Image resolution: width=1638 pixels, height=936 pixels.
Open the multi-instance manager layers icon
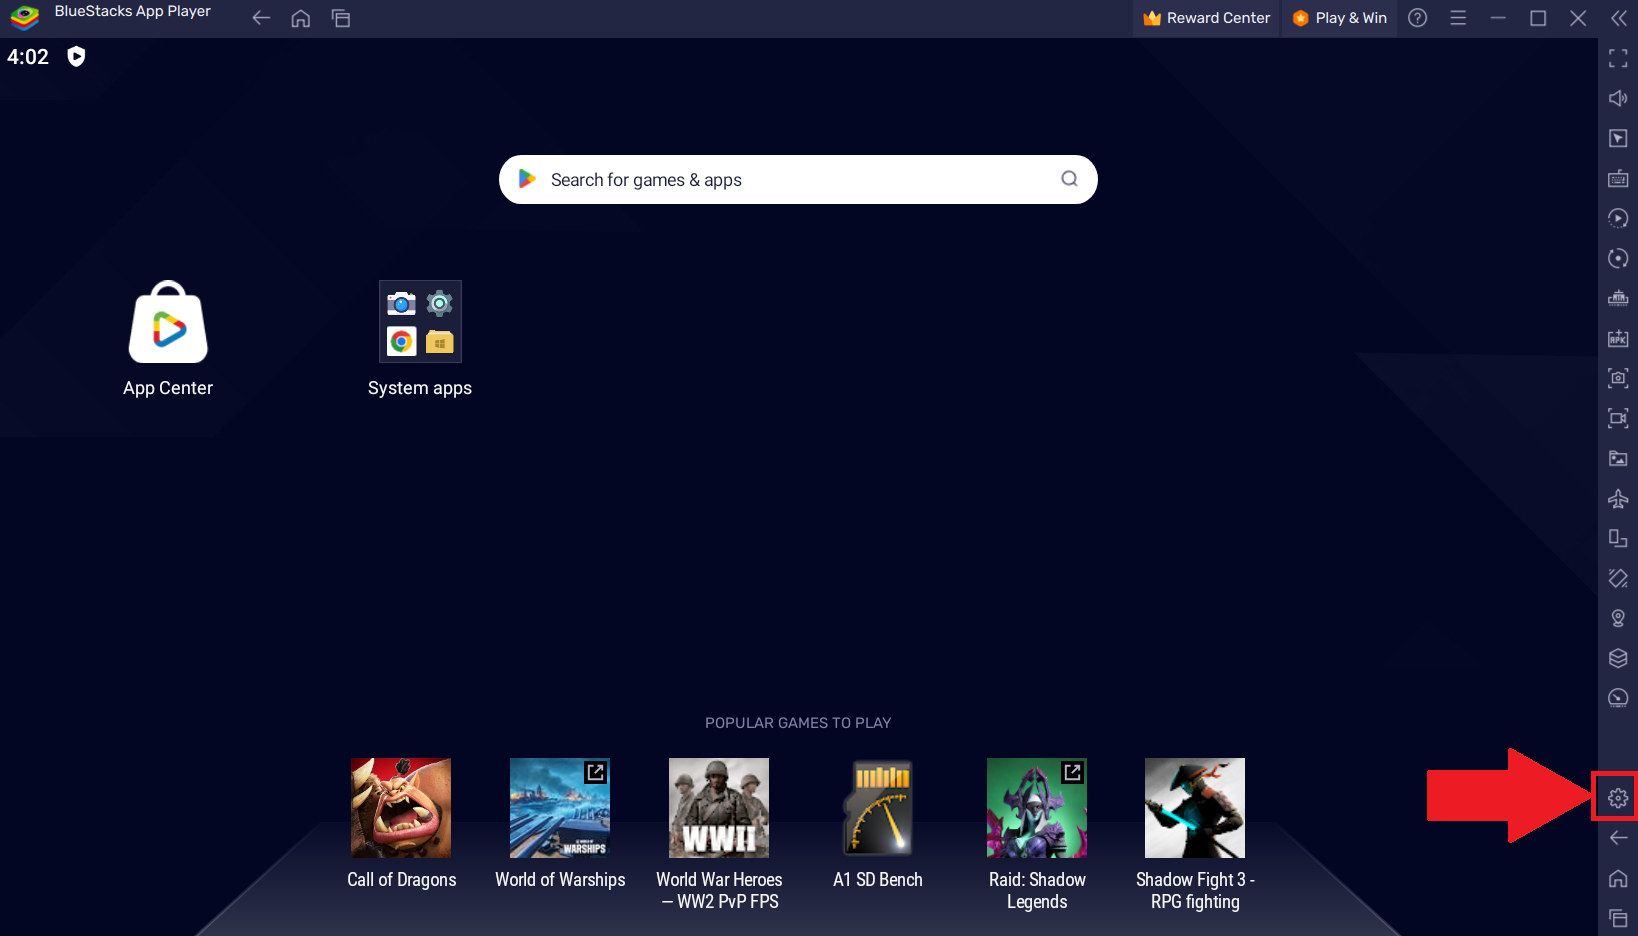(1618, 658)
